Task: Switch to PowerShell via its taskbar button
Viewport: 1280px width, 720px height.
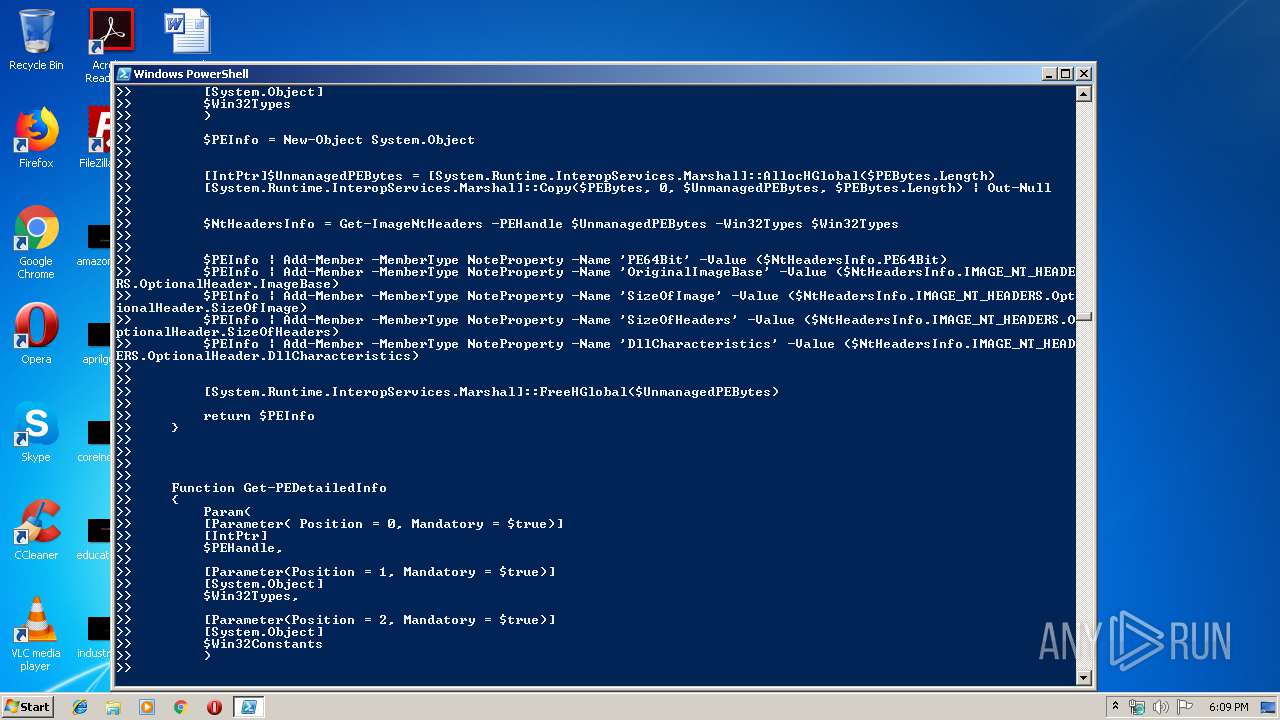Action: point(249,707)
